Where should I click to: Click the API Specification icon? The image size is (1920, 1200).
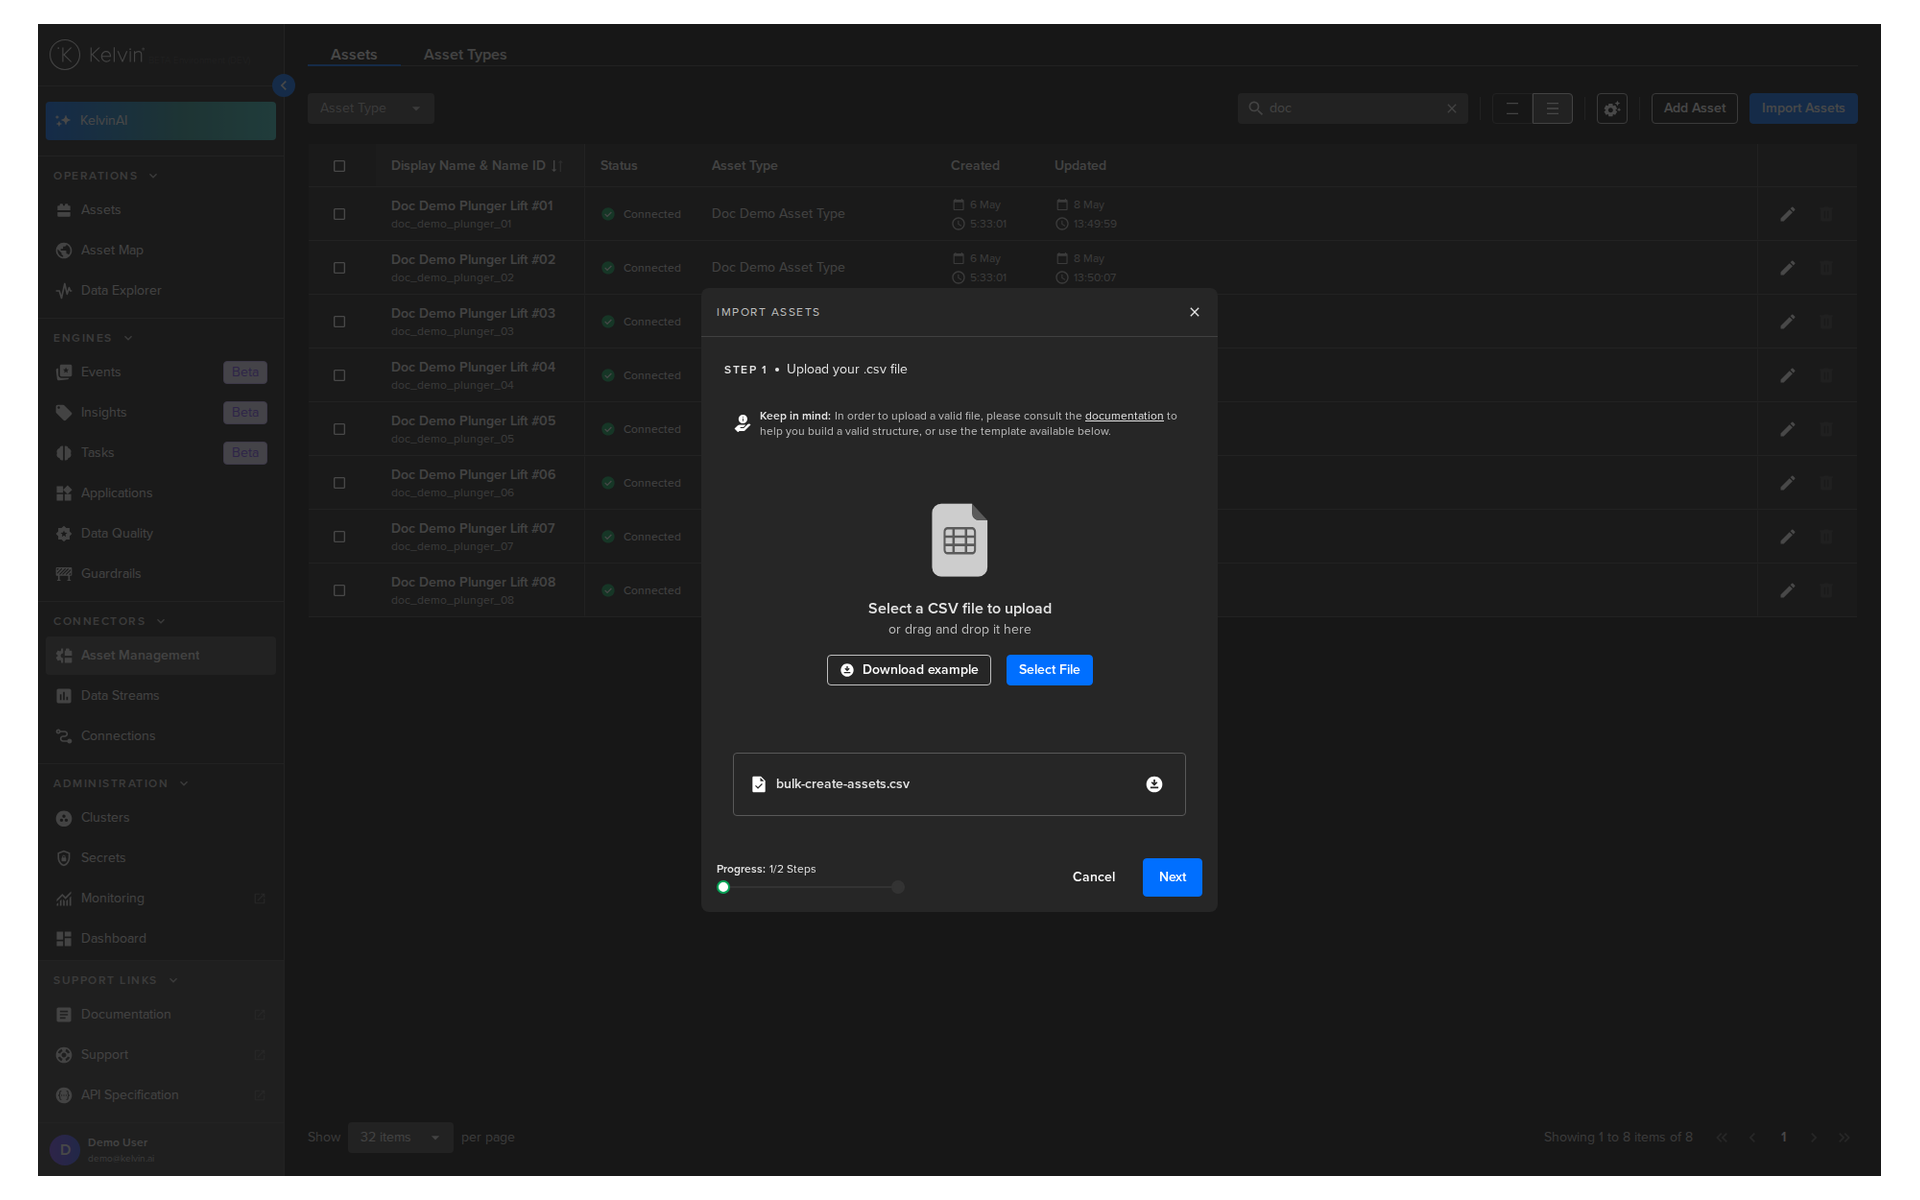point(64,1096)
